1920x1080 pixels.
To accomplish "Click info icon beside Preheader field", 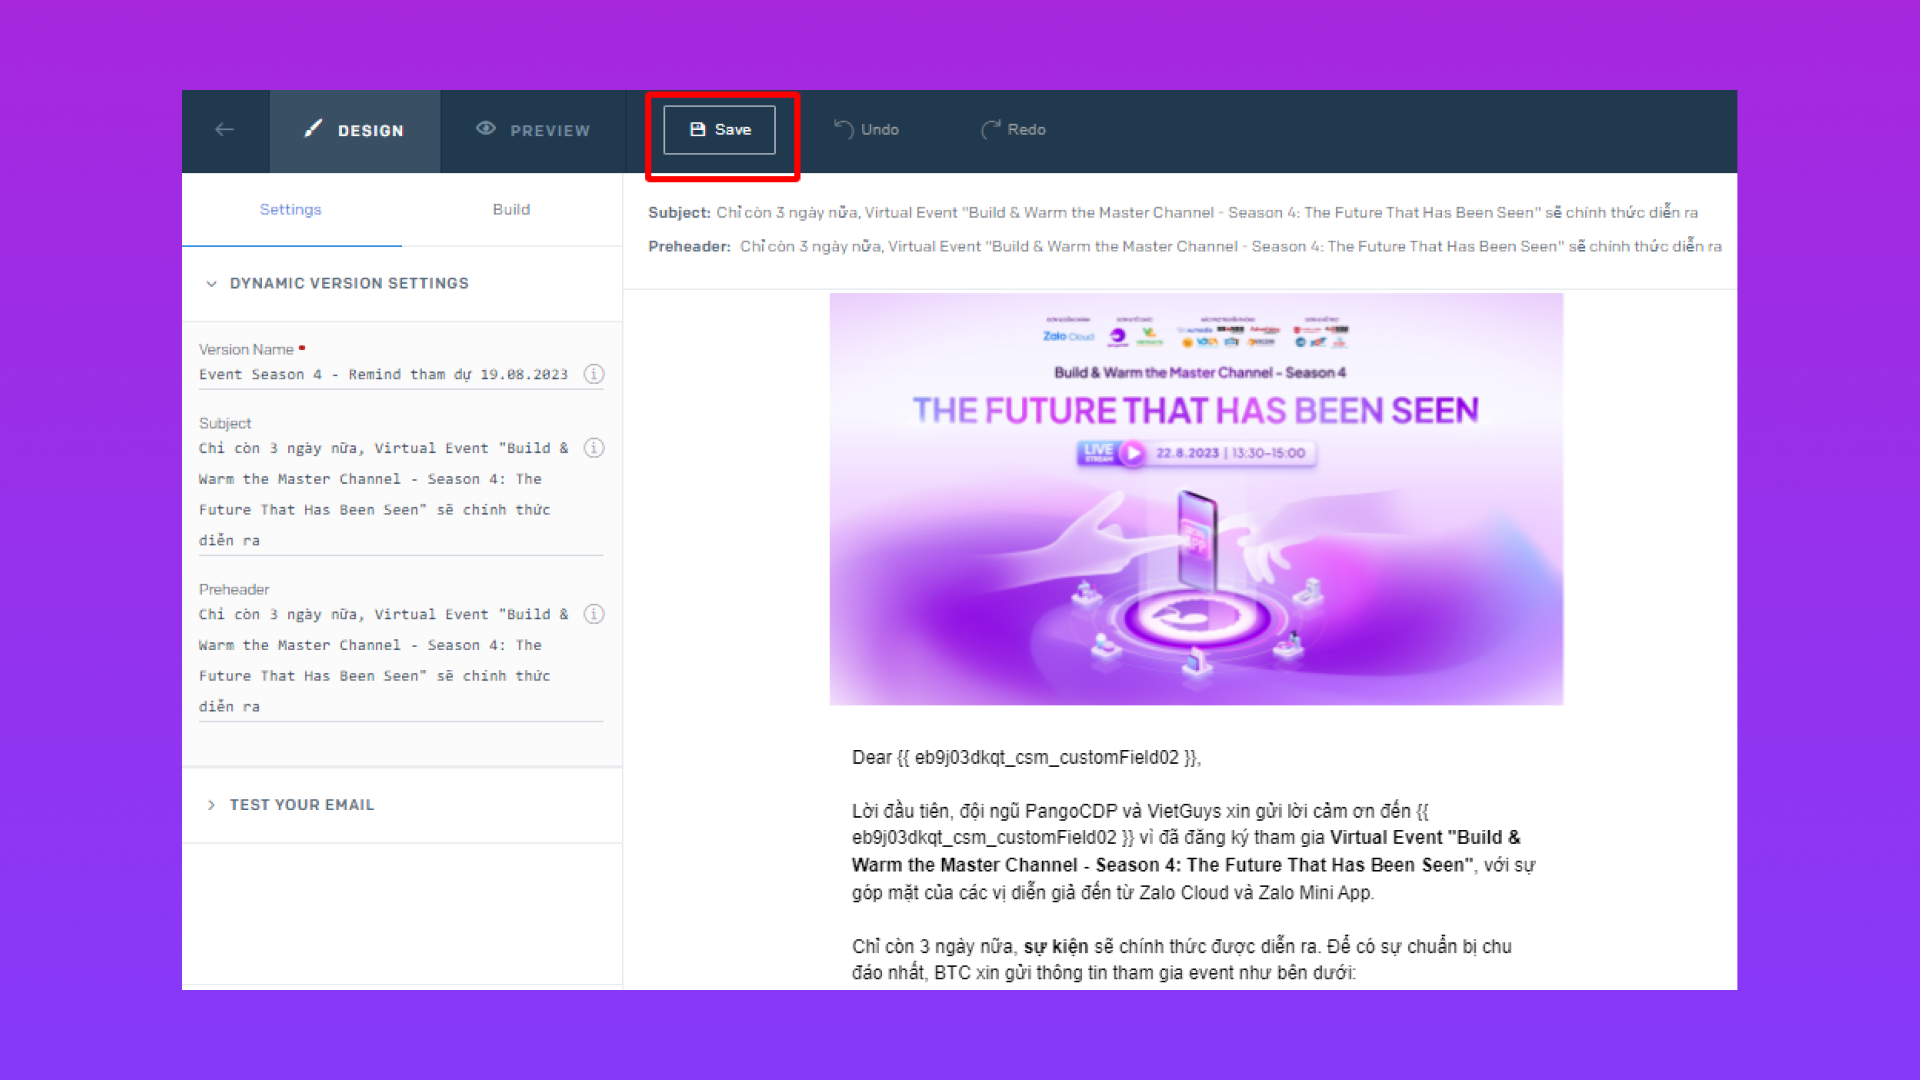I will pos(594,614).
